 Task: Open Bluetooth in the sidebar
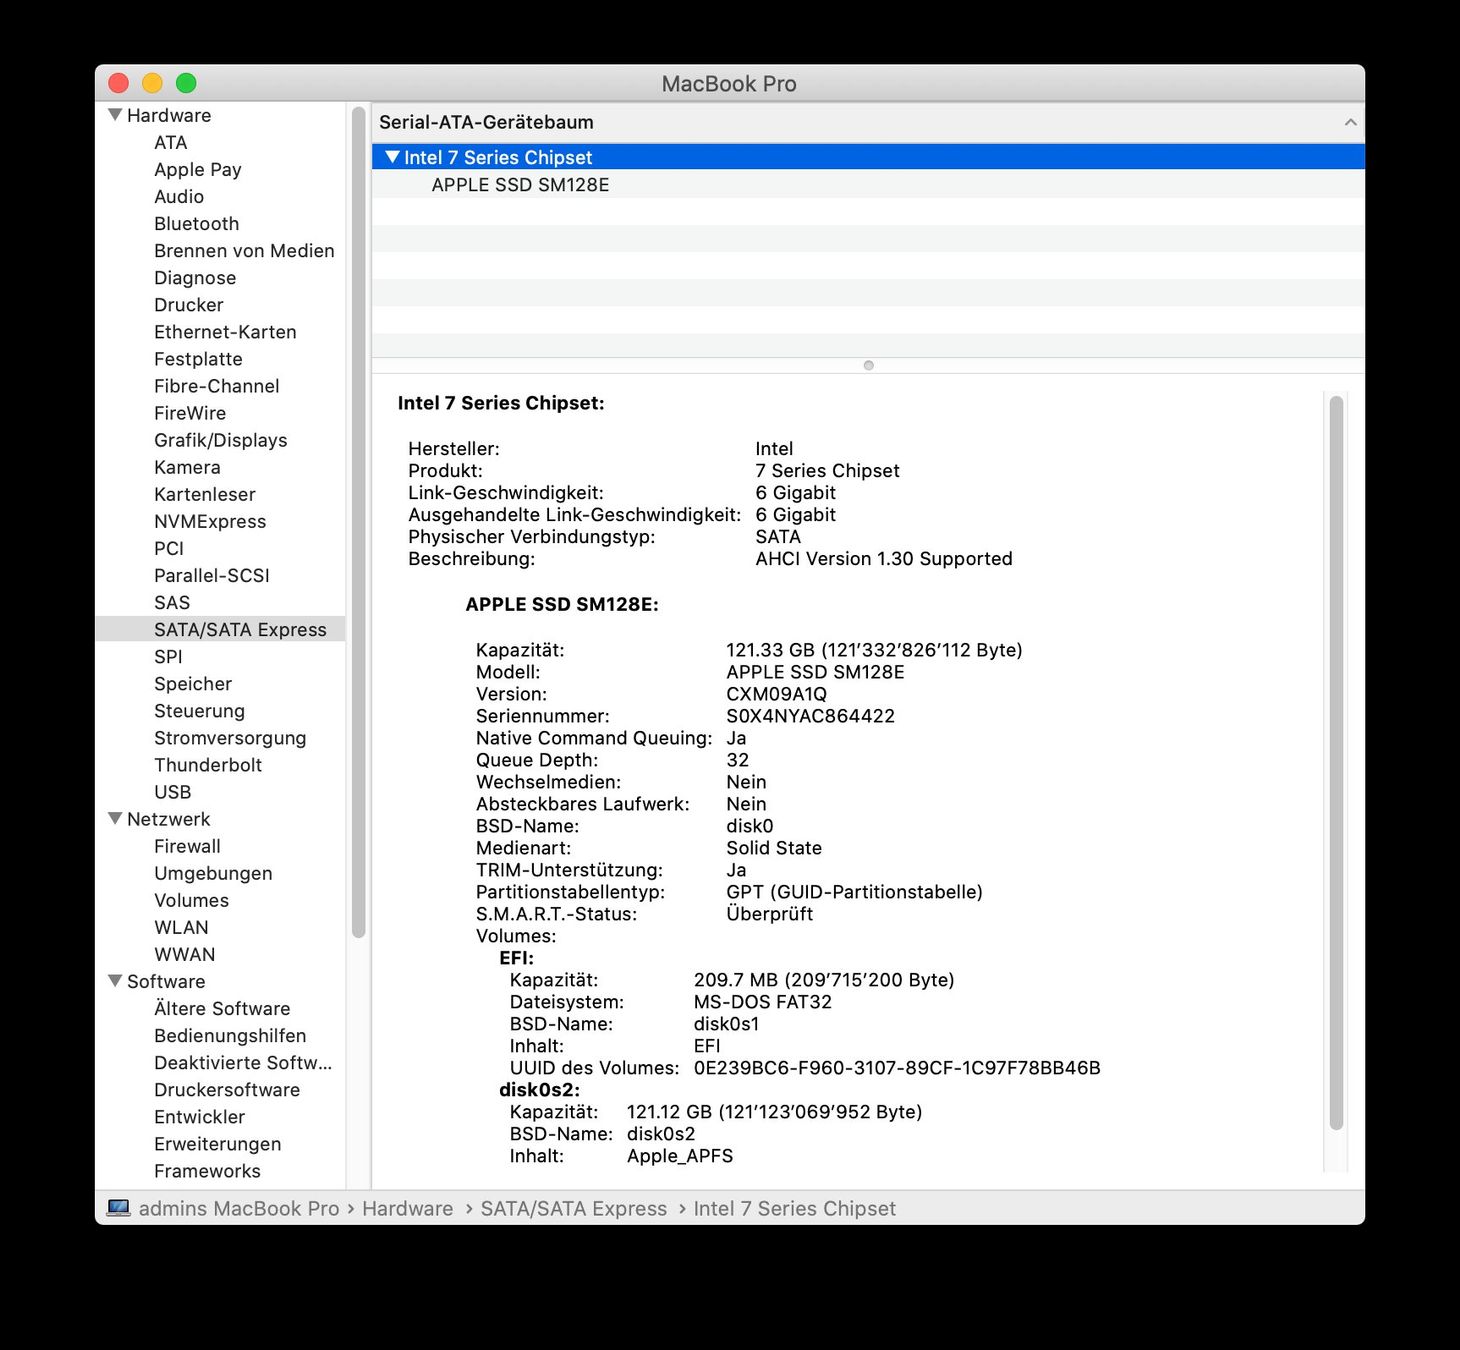click(x=197, y=223)
